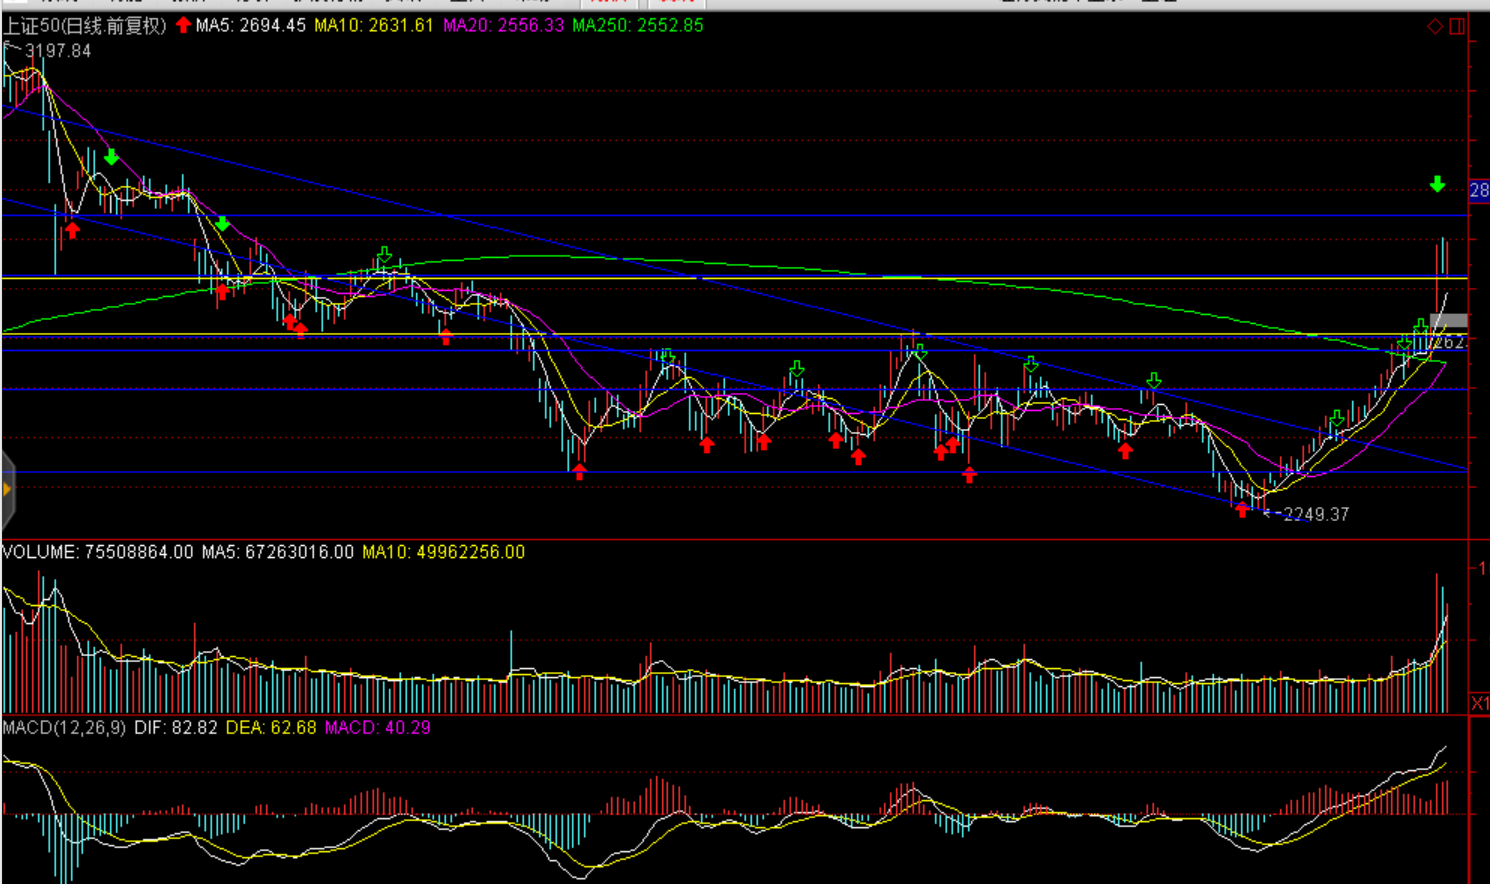Image resolution: width=1490 pixels, height=884 pixels.
Task: Click the 2249.37 low price marker
Action: click(1315, 514)
